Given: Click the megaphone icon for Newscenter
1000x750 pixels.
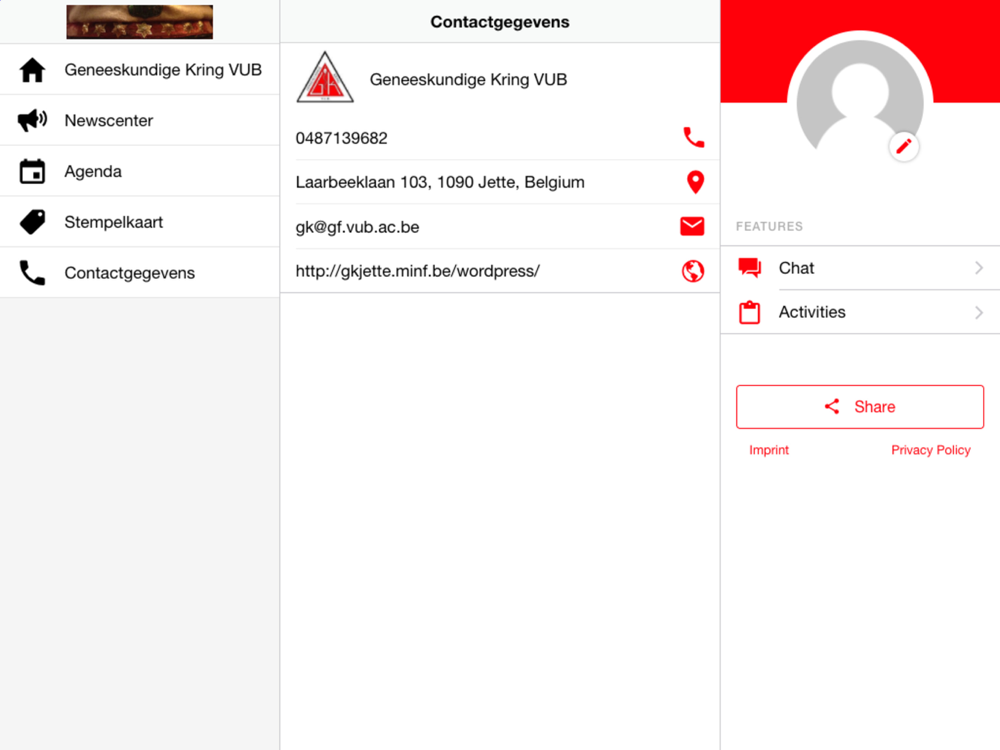Looking at the screenshot, I should pos(32,120).
